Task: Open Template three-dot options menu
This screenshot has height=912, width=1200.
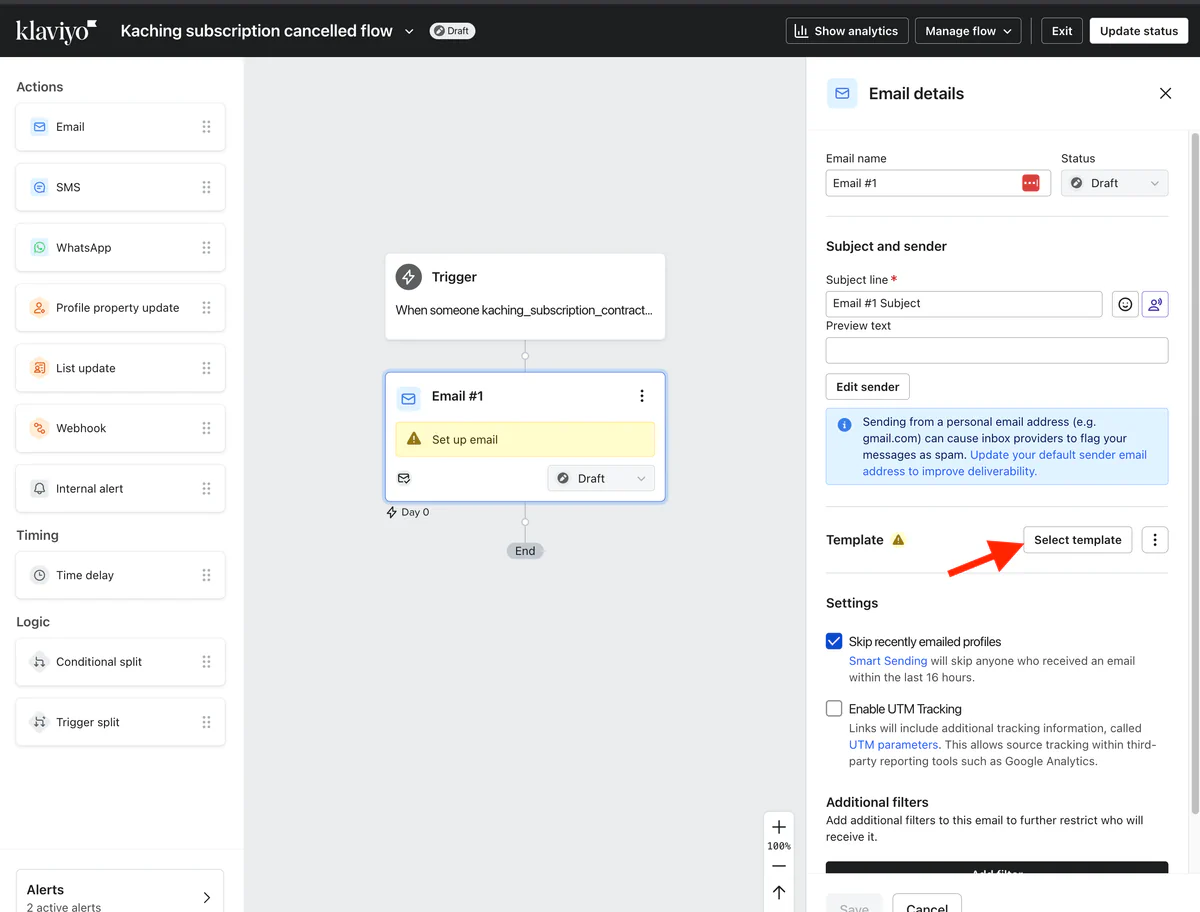Action: (1155, 540)
